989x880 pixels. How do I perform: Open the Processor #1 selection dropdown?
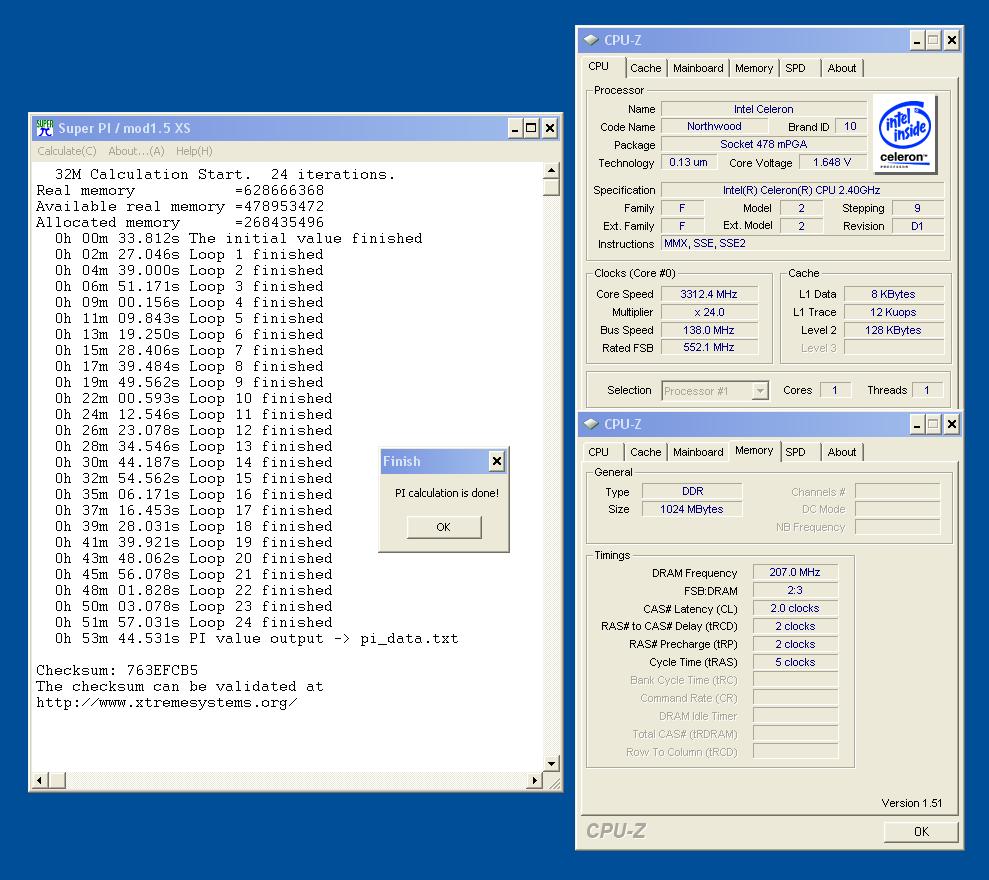point(760,391)
